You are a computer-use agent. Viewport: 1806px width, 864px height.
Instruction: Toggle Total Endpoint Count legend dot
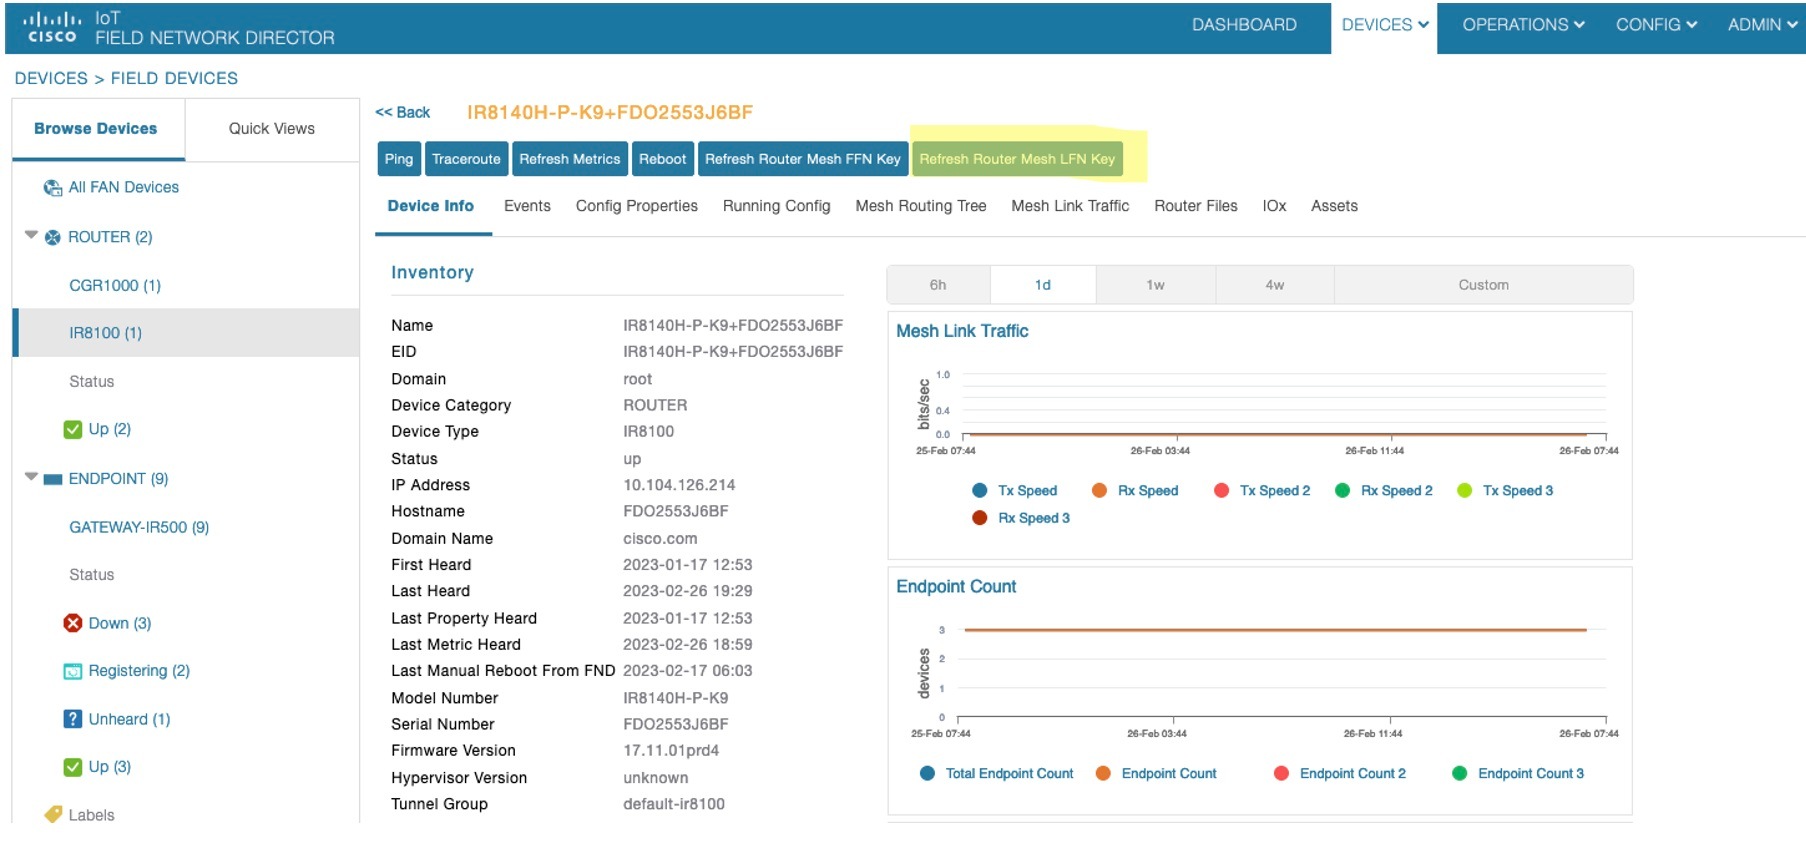click(x=928, y=774)
